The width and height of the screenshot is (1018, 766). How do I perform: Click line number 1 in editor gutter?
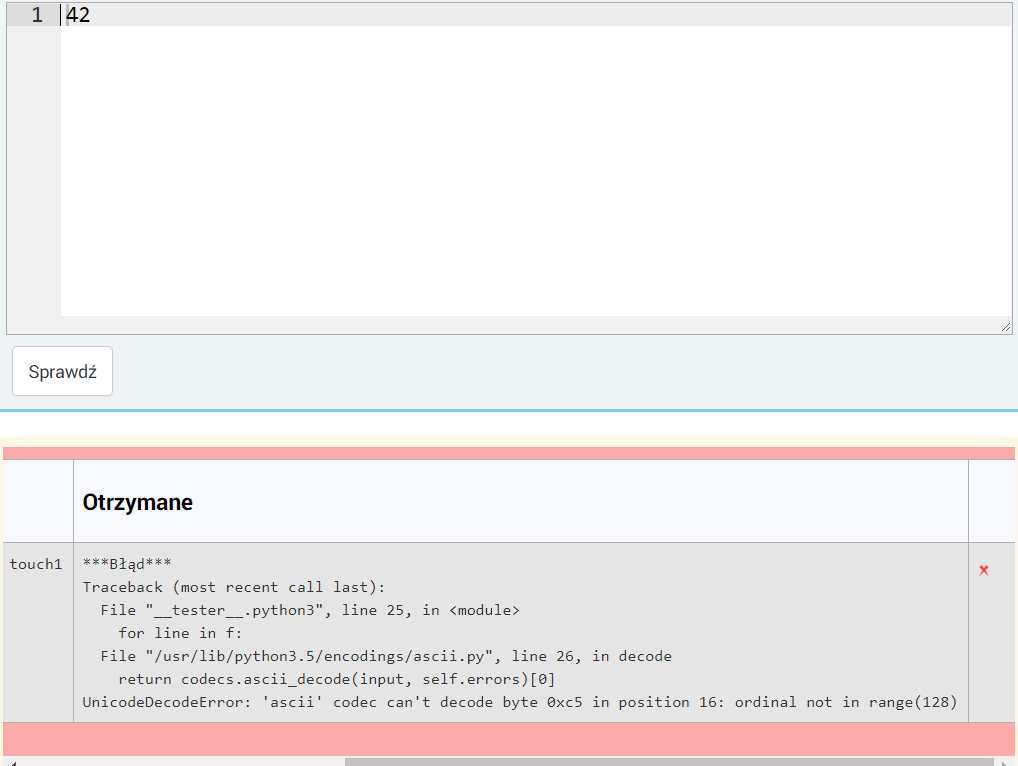pos(37,15)
